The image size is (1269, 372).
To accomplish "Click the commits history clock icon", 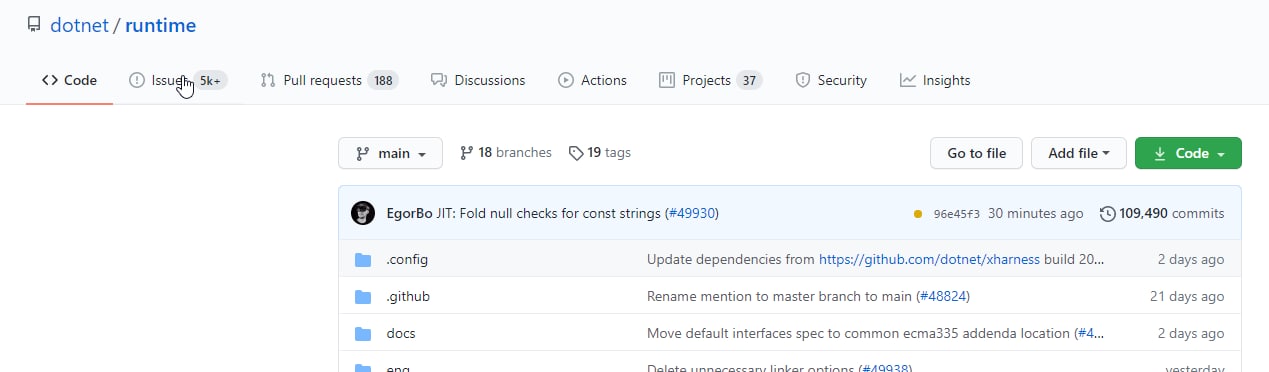I will tap(1107, 213).
